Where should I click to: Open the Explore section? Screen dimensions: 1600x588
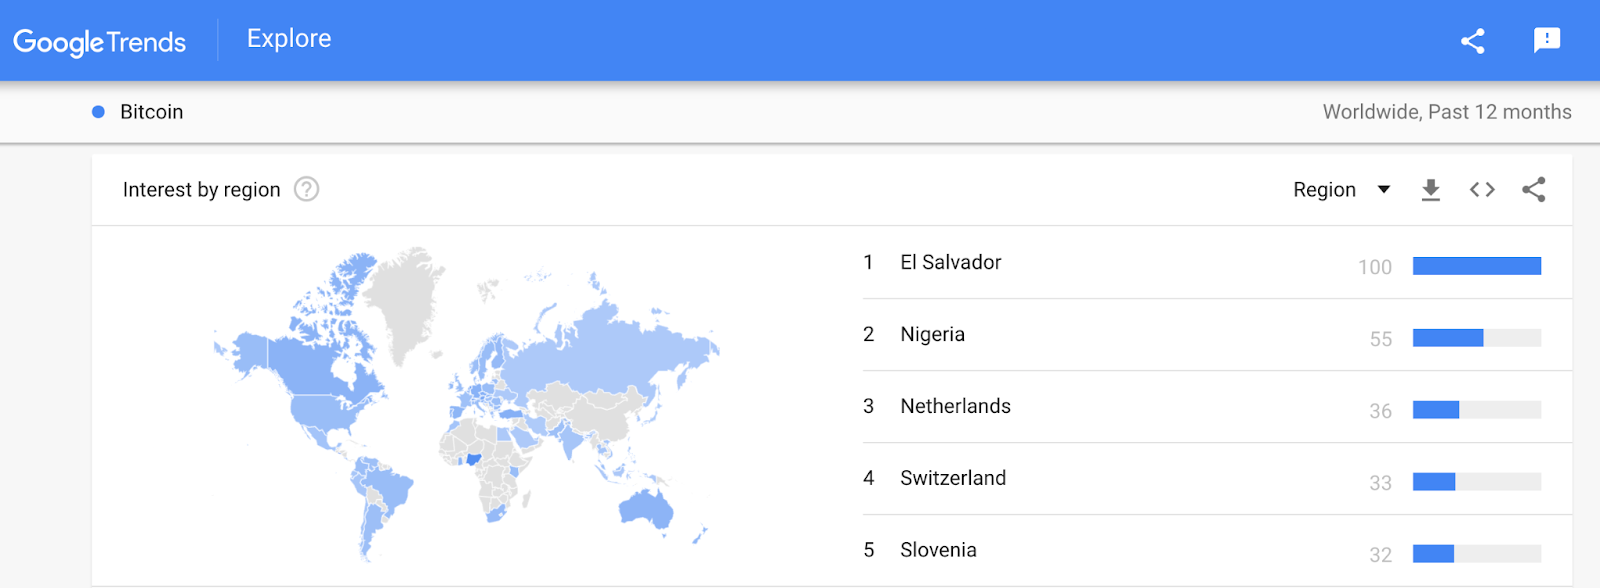pos(289,39)
